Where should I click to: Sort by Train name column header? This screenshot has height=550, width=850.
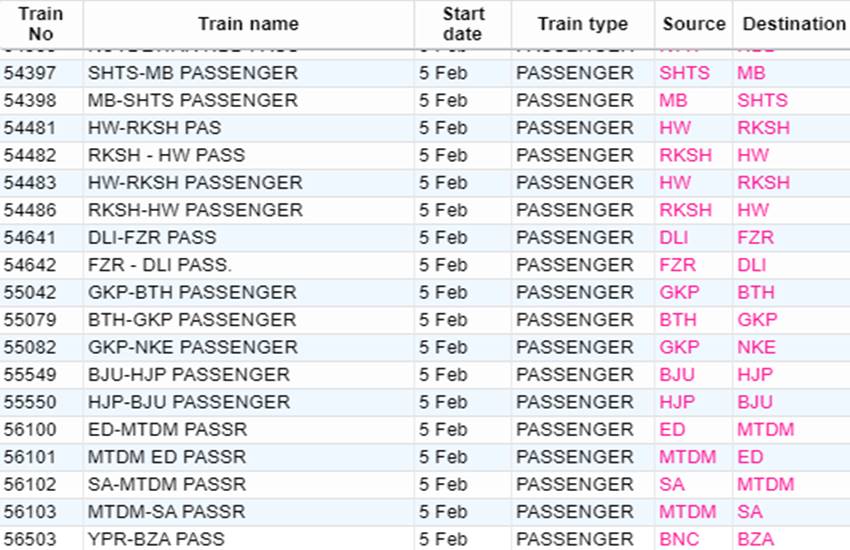248,24
